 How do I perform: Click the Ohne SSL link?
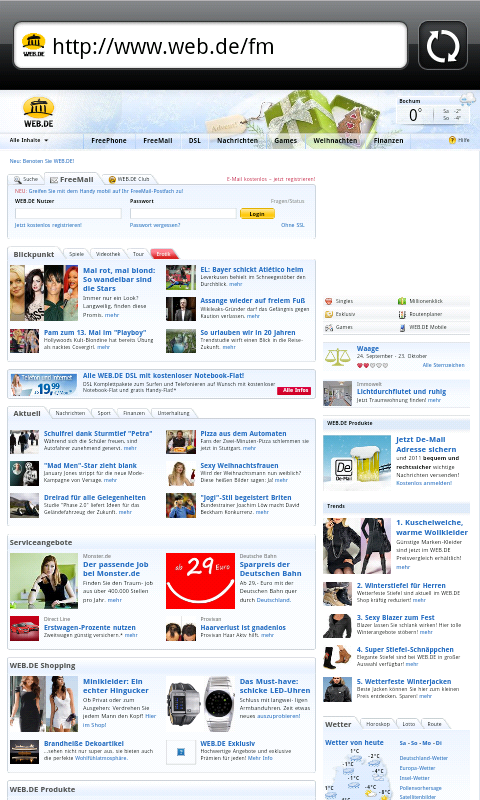point(293,225)
